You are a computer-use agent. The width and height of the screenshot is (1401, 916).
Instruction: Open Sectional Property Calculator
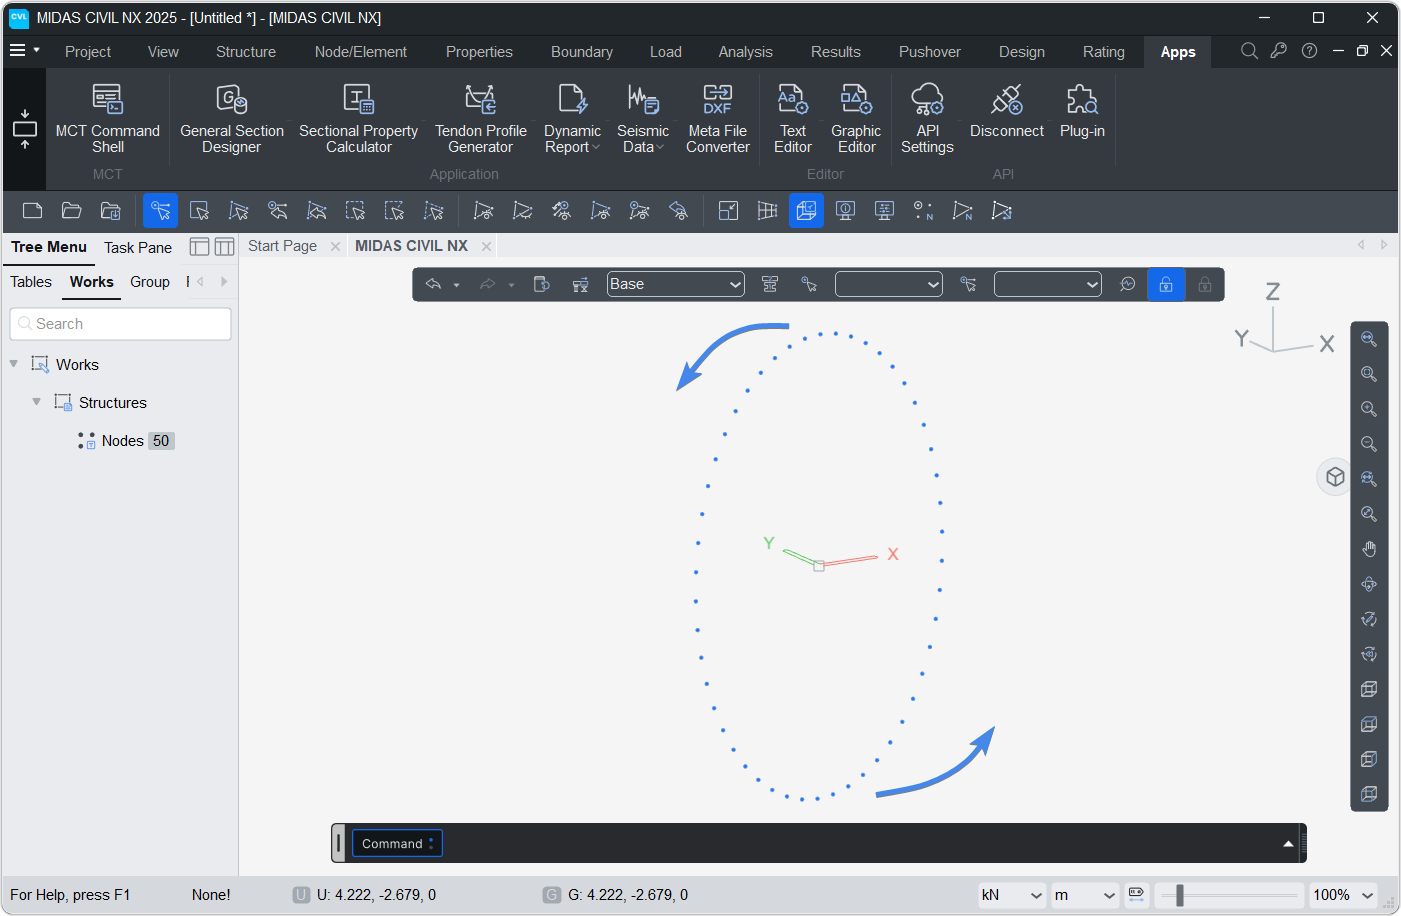358,118
